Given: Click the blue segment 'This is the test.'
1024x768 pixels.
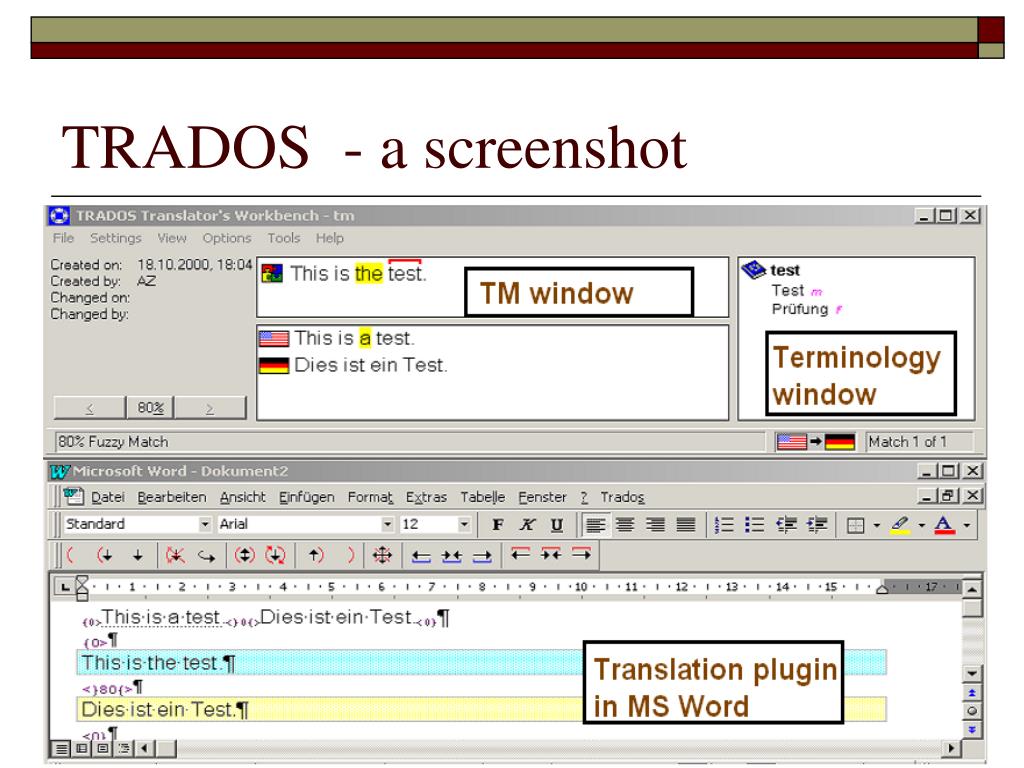Looking at the screenshot, I should (x=481, y=663).
